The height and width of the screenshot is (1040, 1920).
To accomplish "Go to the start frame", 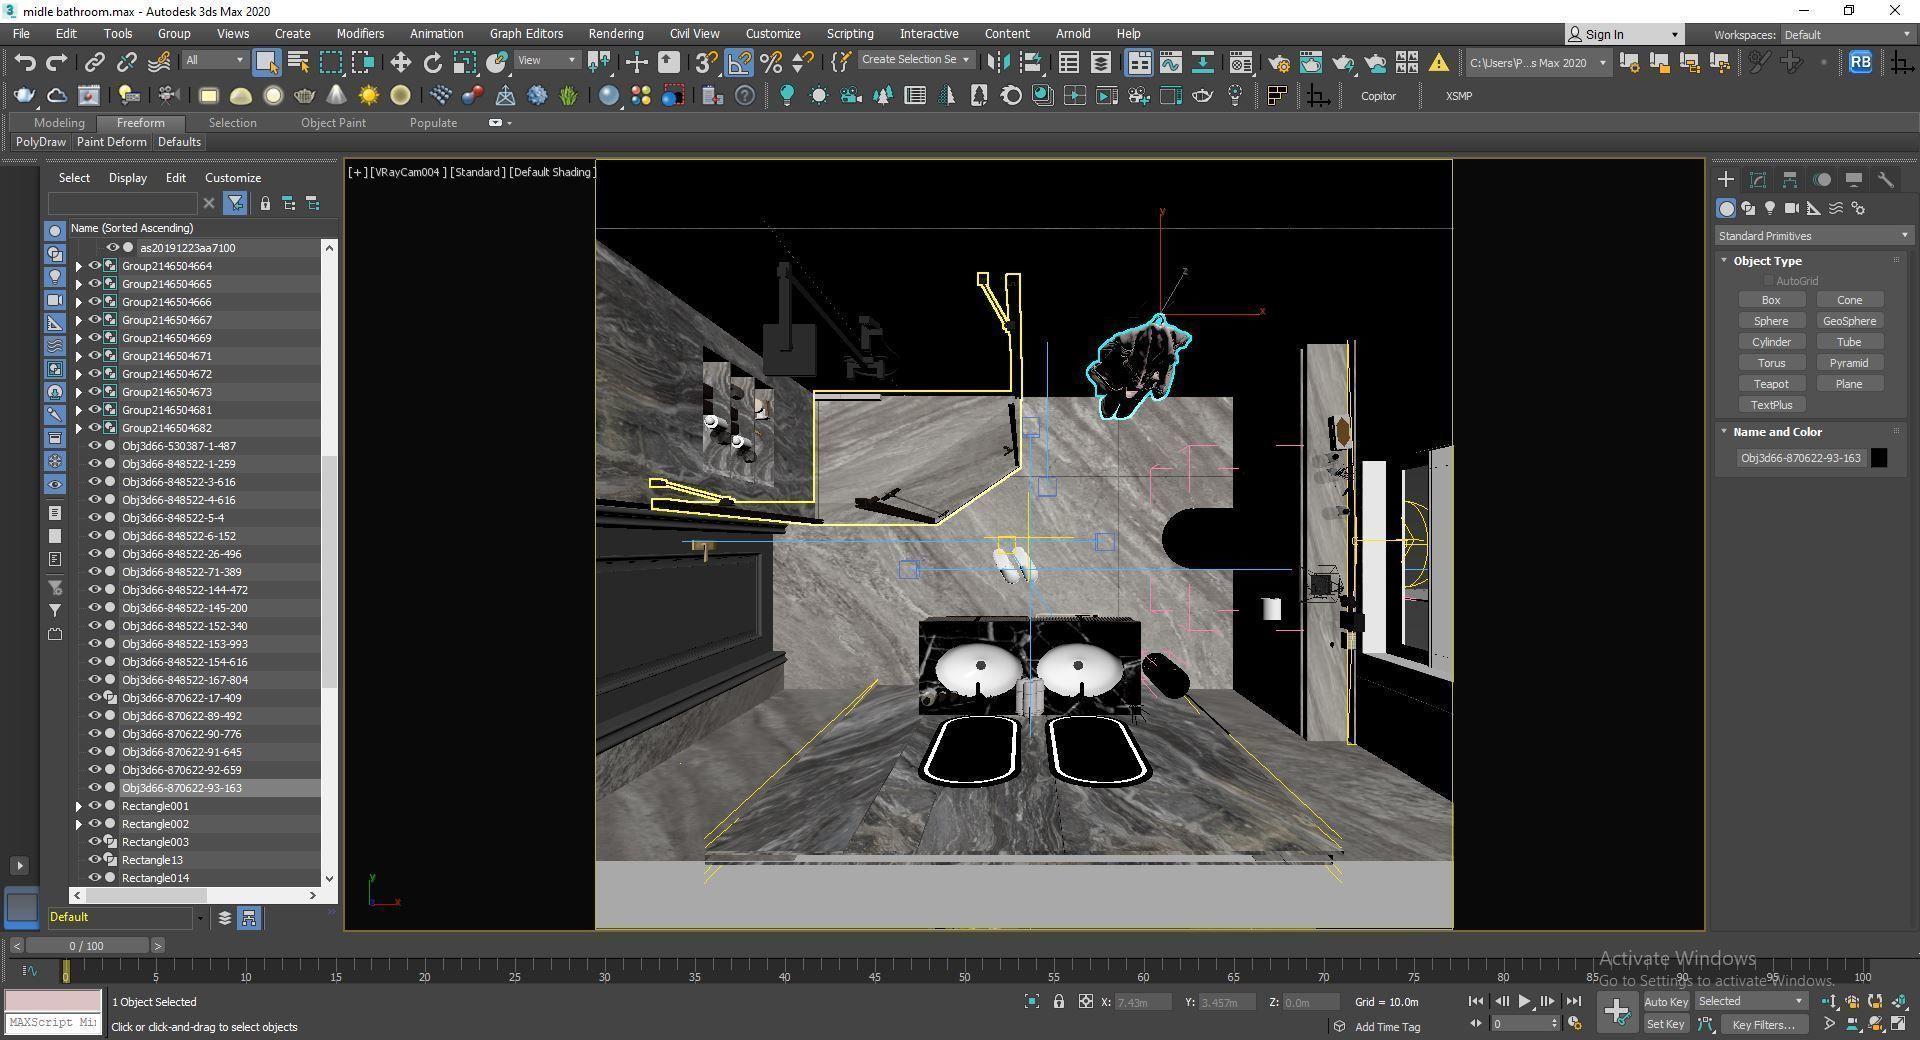I will tap(1476, 1001).
